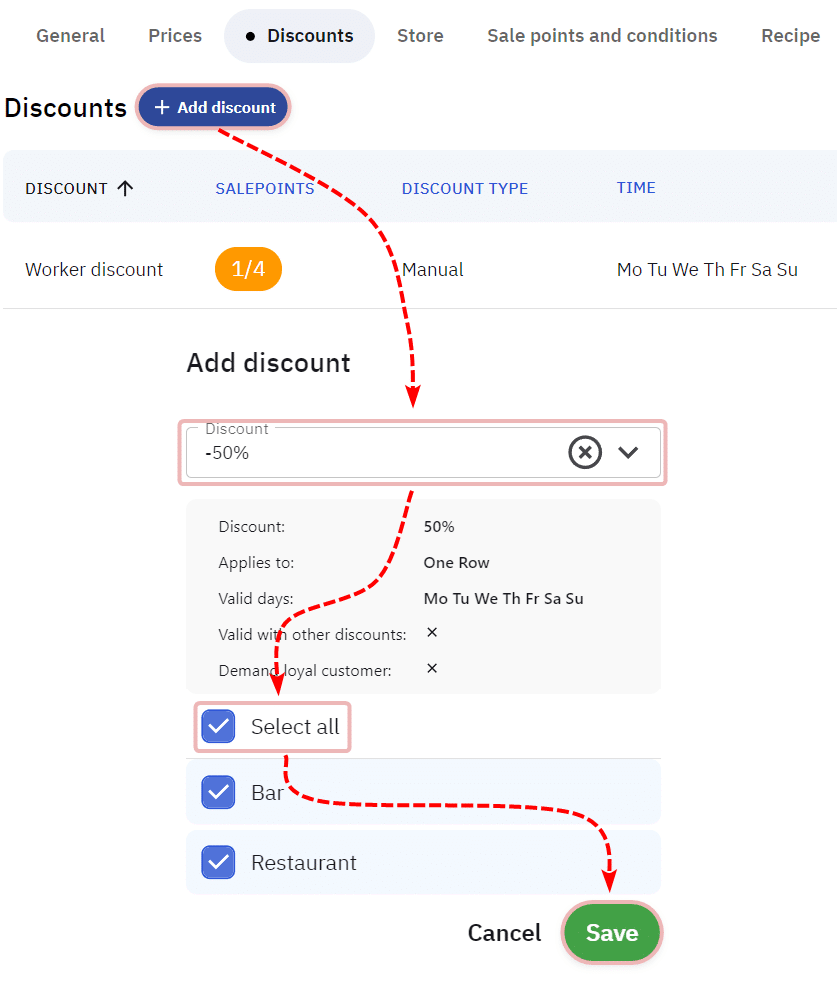Switch to the Recipe tab
This screenshot has width=837, height=982.
coord(790,36)
